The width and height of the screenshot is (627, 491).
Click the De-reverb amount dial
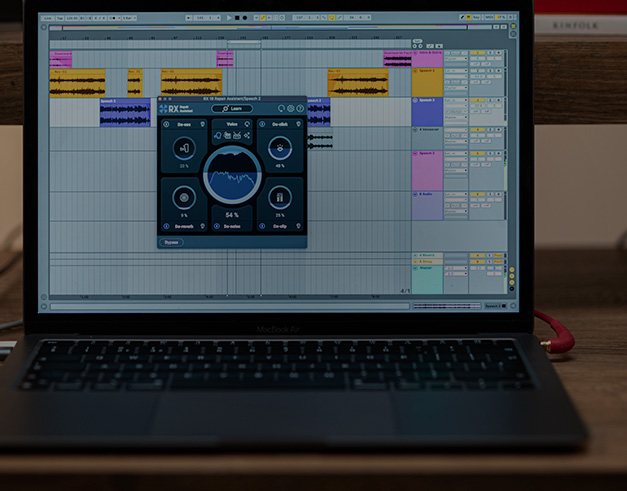tap(184, 197)
